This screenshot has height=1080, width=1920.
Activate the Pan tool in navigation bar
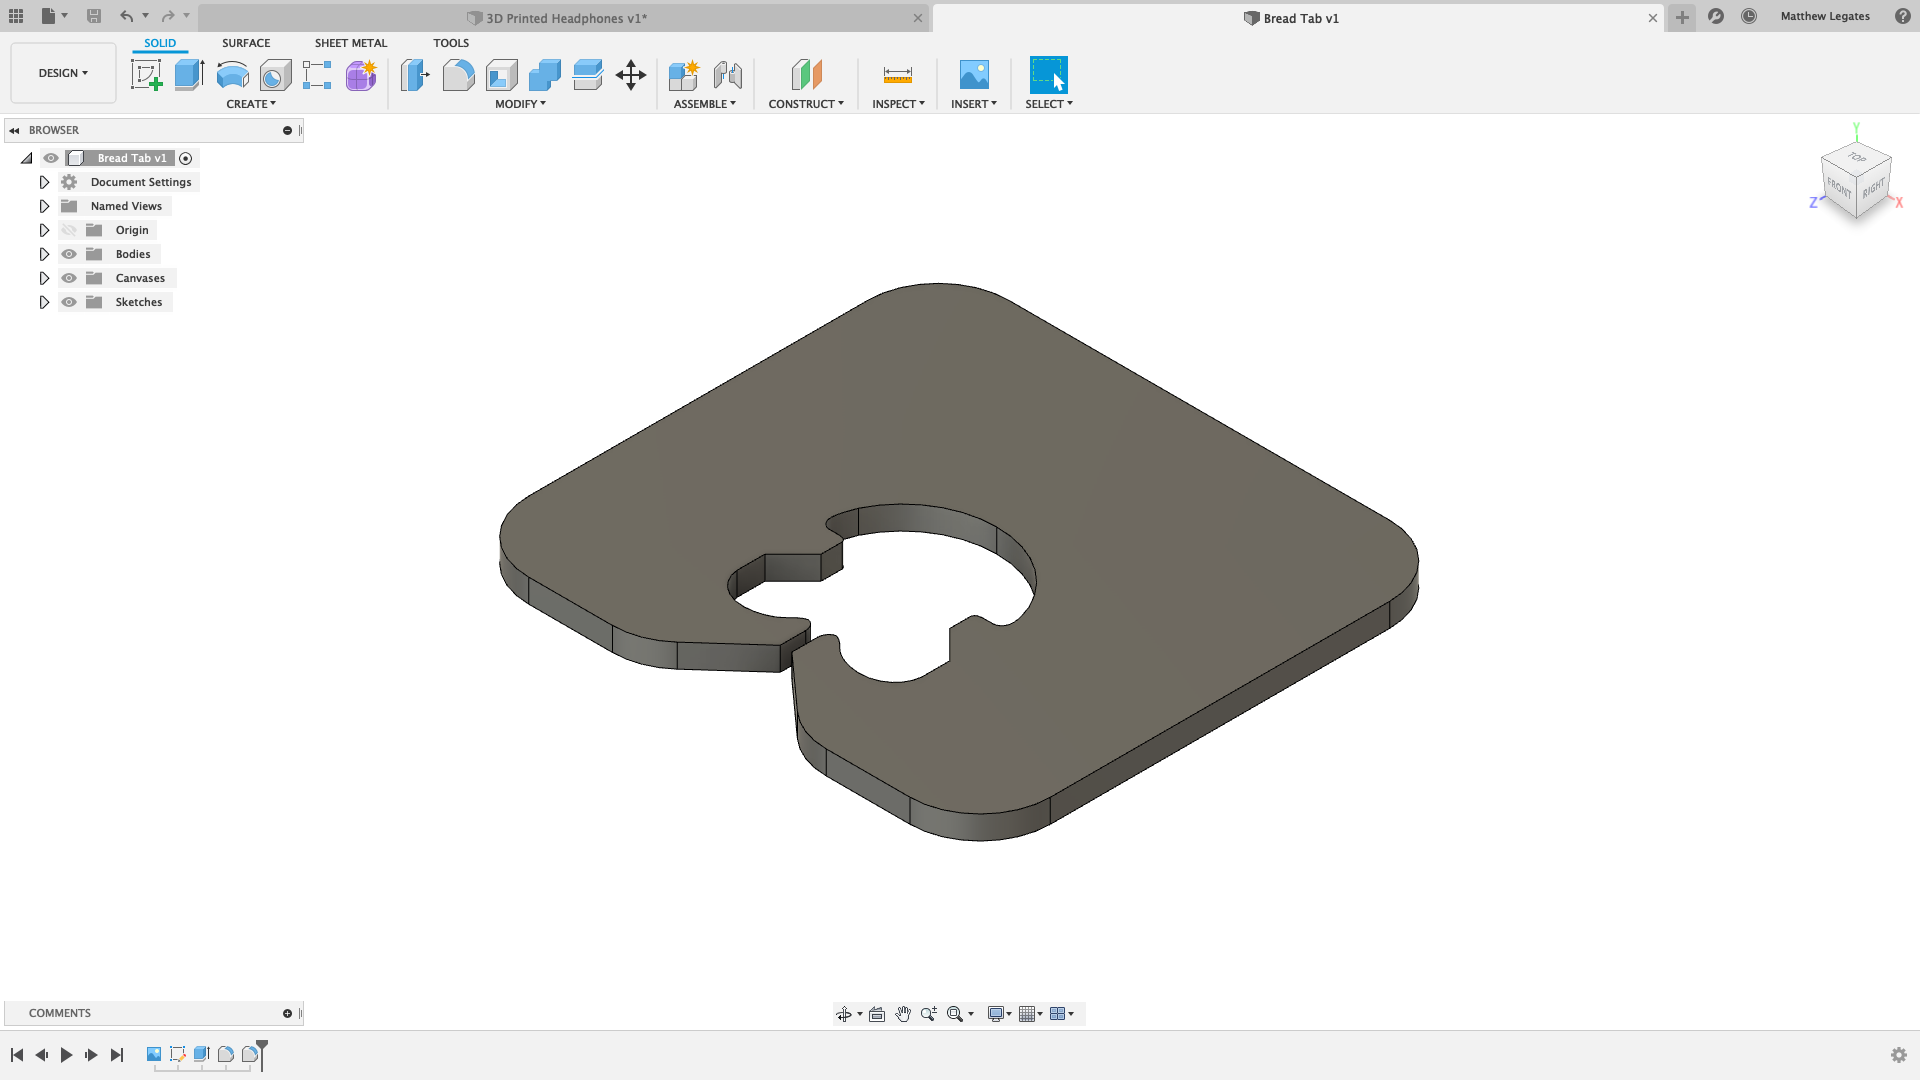(903, 1013)
